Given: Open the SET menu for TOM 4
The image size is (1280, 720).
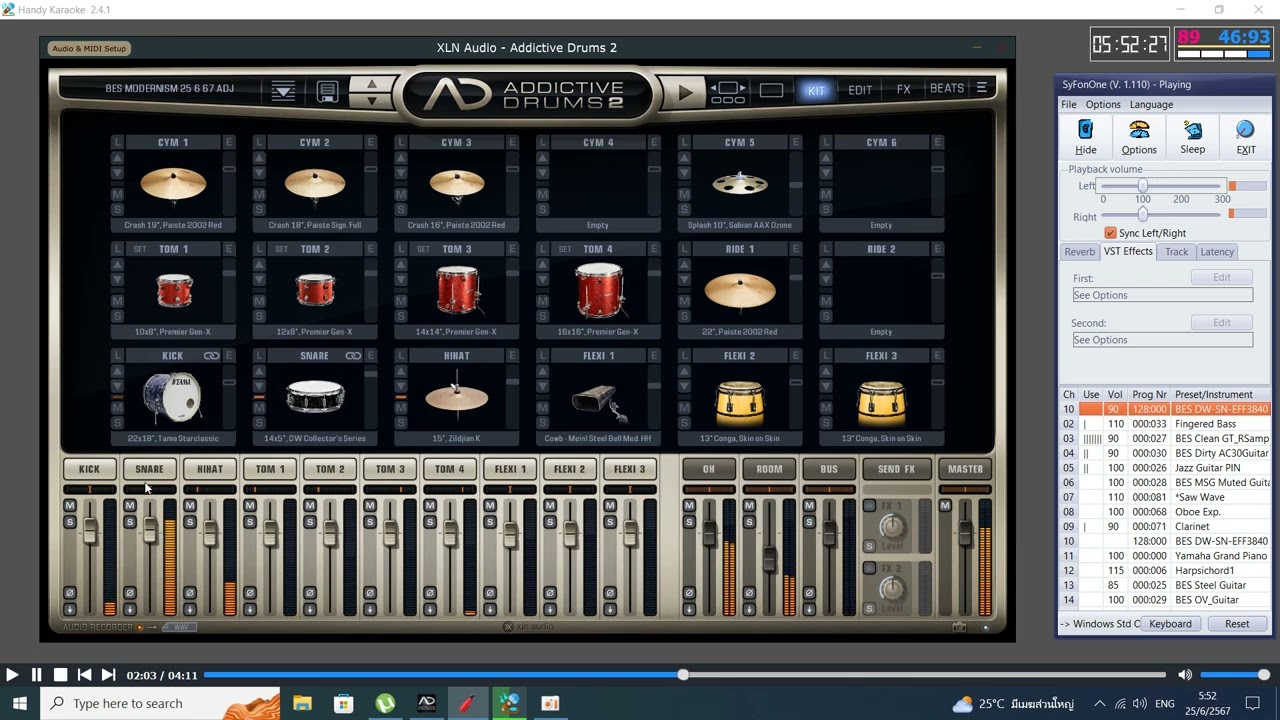Looking at the screenshot, I should coord(565,249).
